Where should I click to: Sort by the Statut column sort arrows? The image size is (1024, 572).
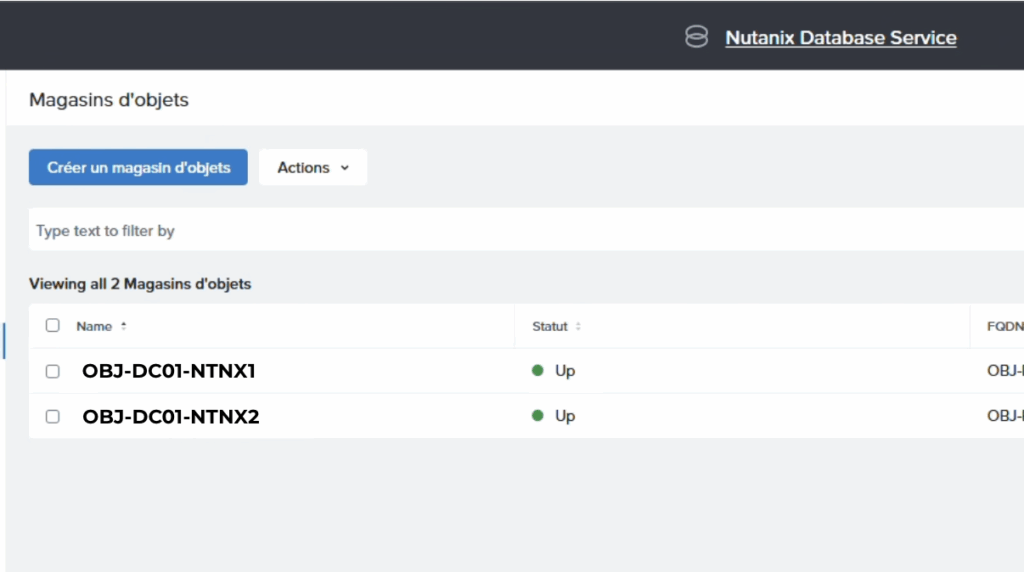coord(578,326)
